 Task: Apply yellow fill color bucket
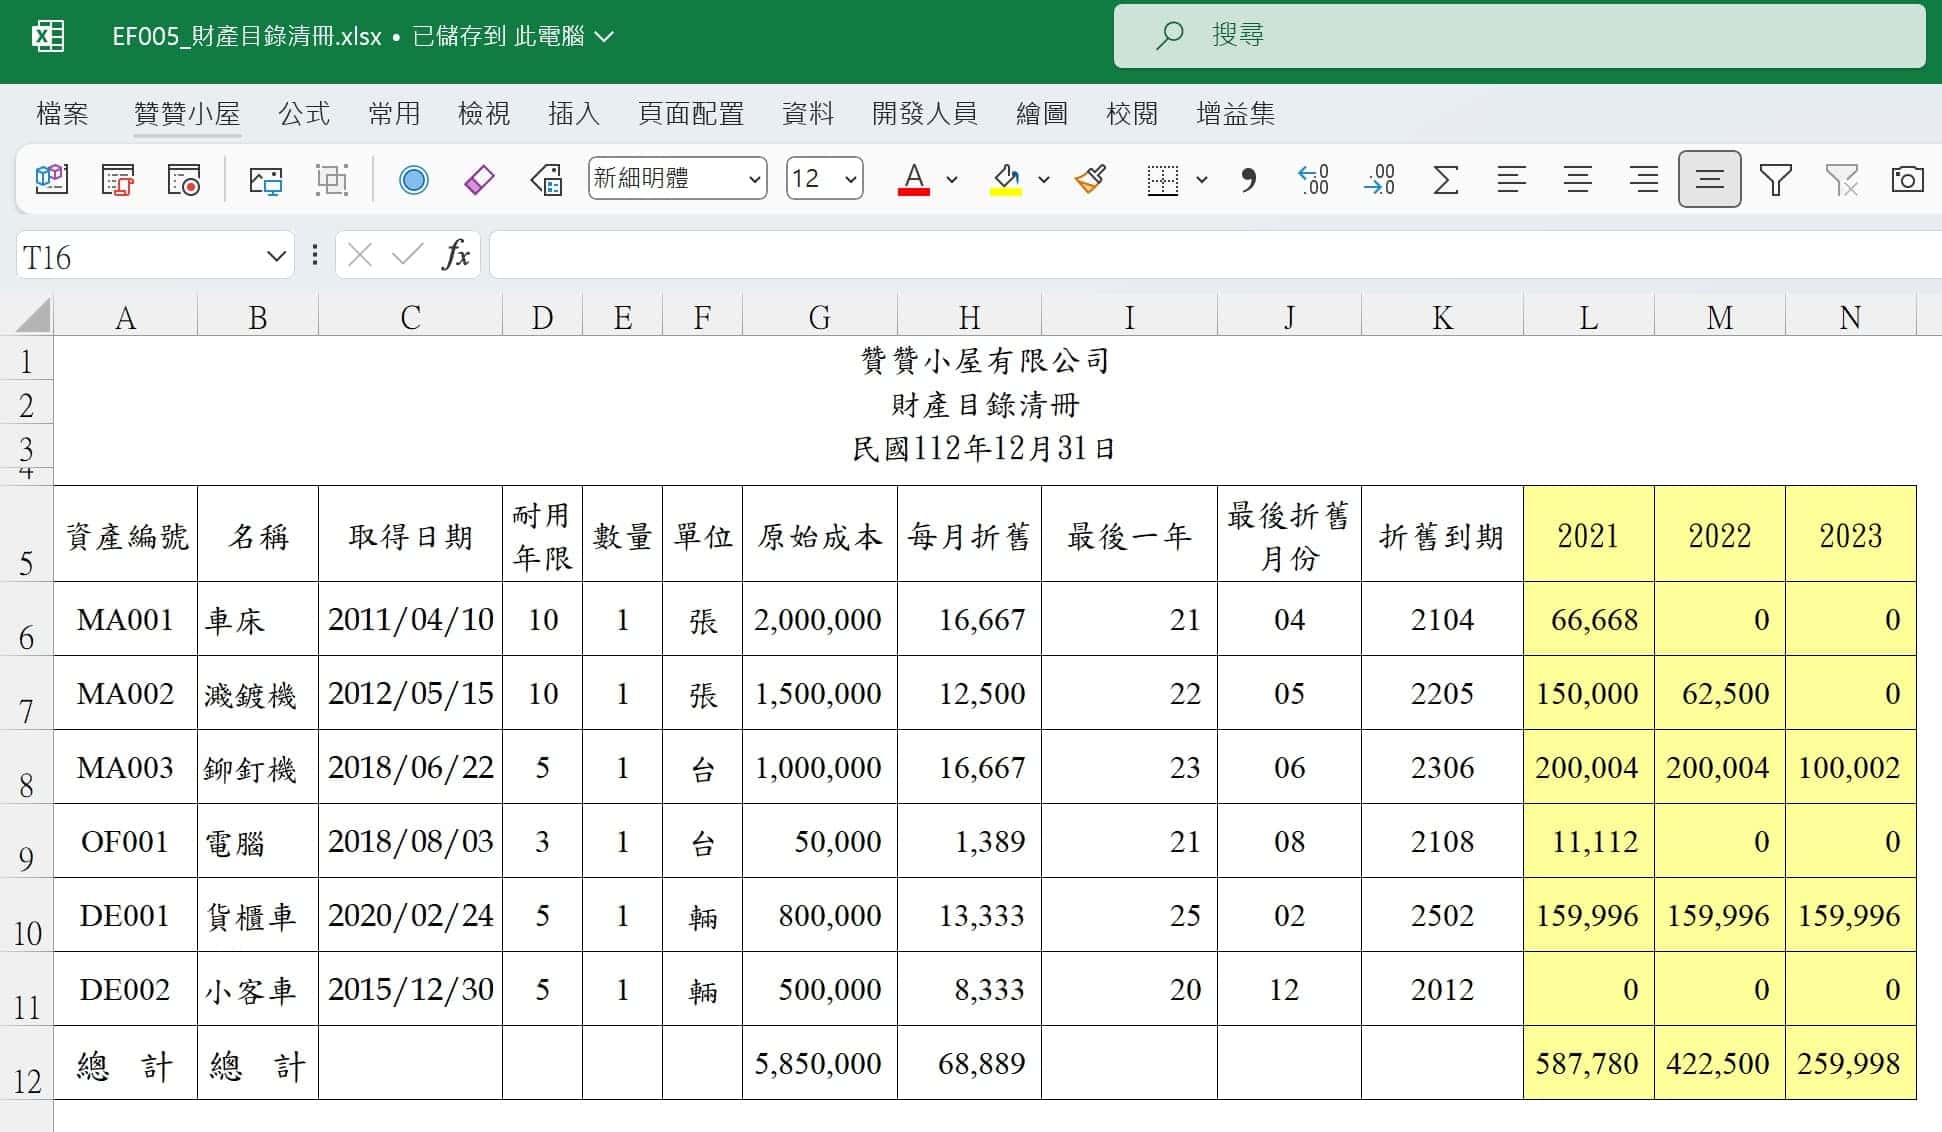[1006, 180]
